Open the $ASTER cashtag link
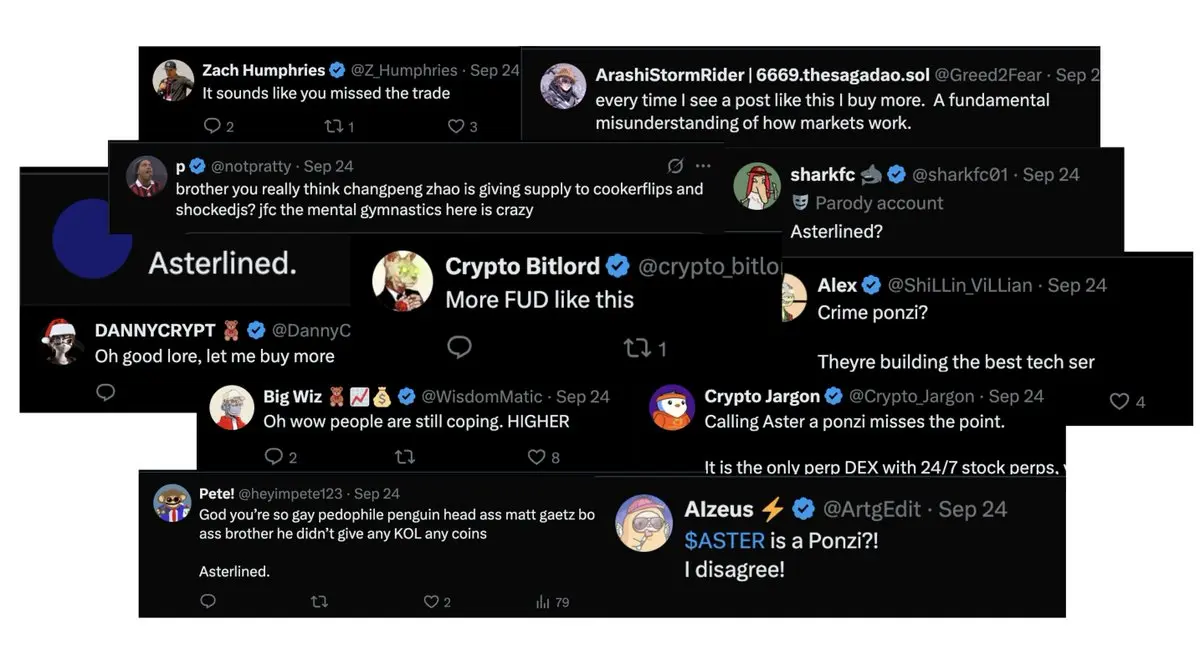The width and height of the screenshot is (1200, 660). (724, 541)
